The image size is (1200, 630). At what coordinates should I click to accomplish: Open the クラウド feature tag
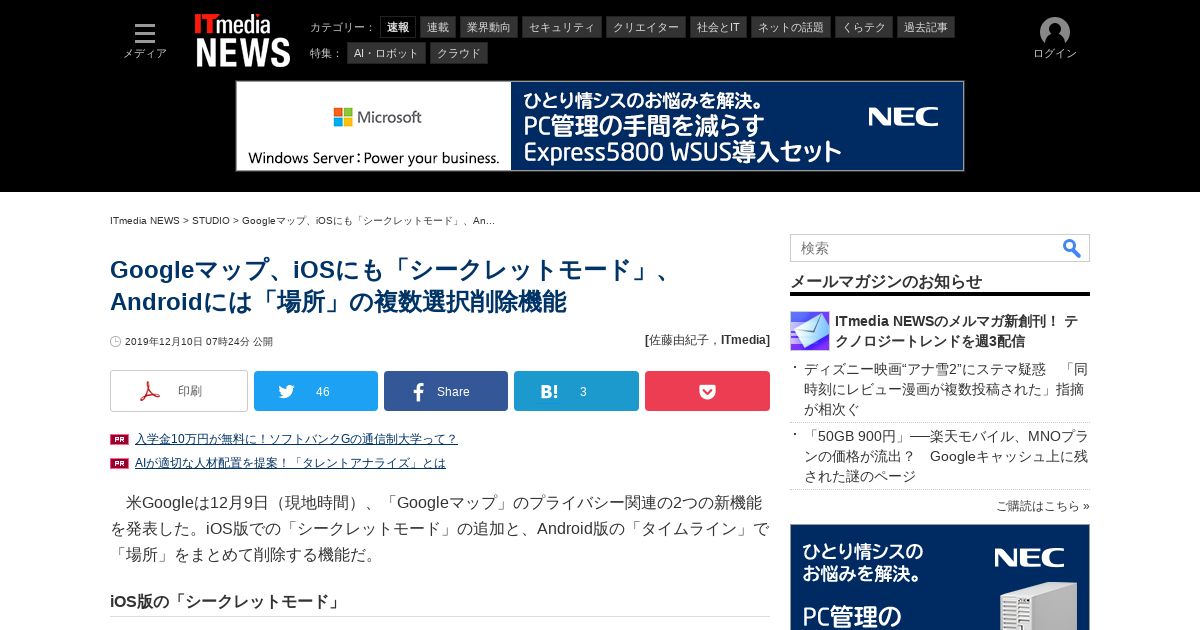[459, 53]
